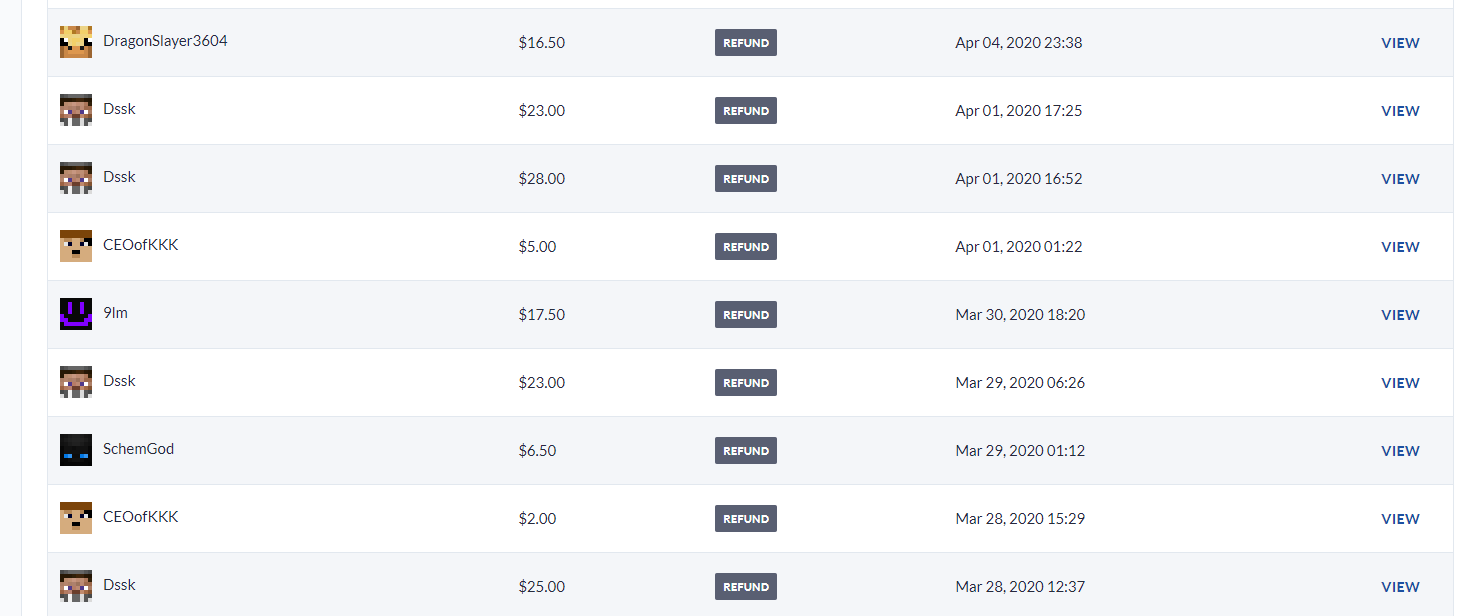The height and width of the screenshot is (616, 1478).
Task: Refund the 9lm $17.50 payment
Action: (x=746, y=315)
